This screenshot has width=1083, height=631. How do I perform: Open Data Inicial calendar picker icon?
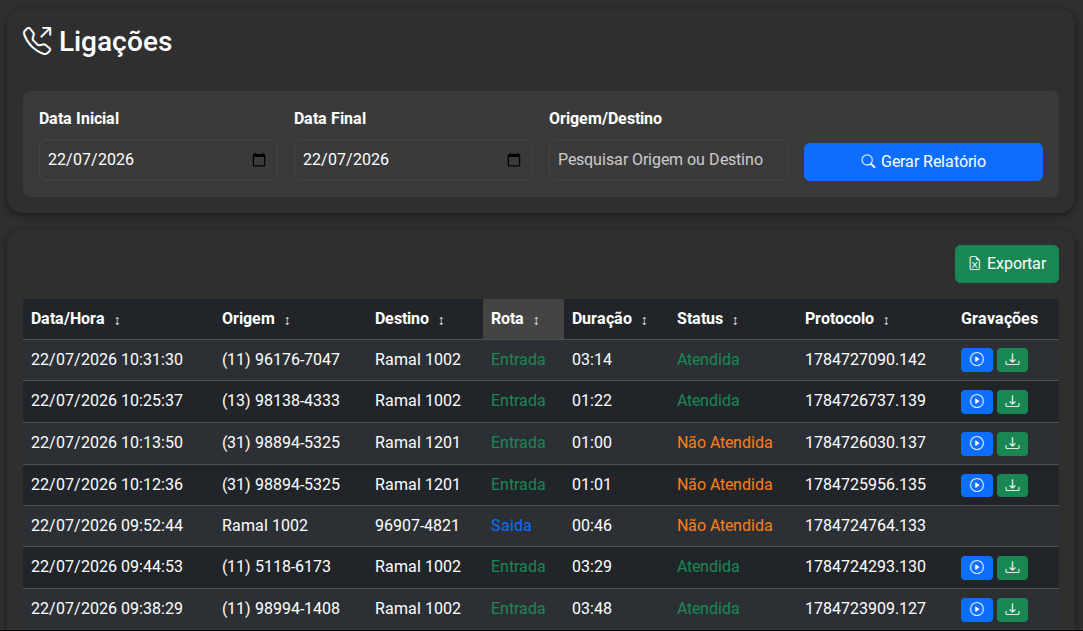click(x=259, y=160)
